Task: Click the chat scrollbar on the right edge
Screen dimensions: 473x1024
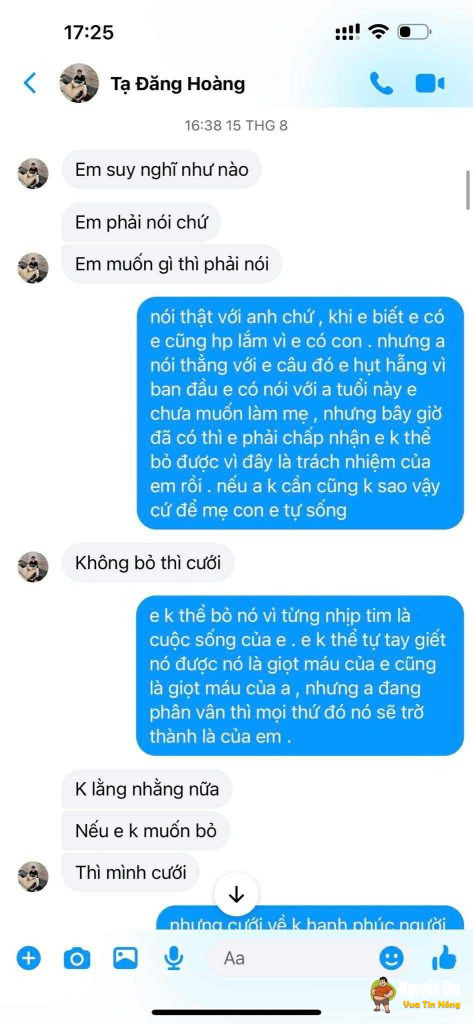Action: (x=468, y=190)
